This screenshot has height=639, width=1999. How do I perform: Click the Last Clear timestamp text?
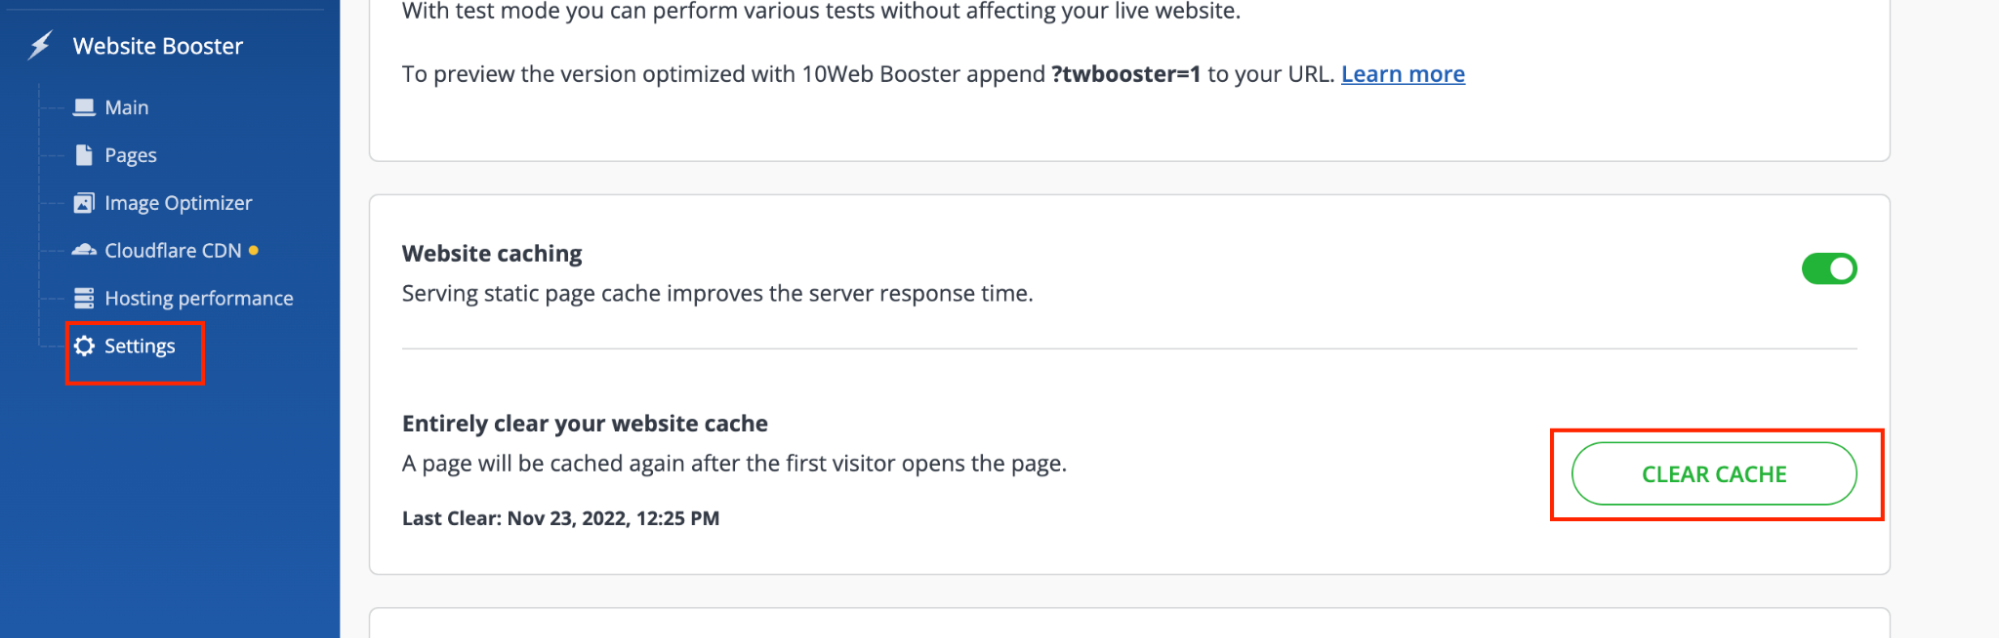click(x=560, y=518)
